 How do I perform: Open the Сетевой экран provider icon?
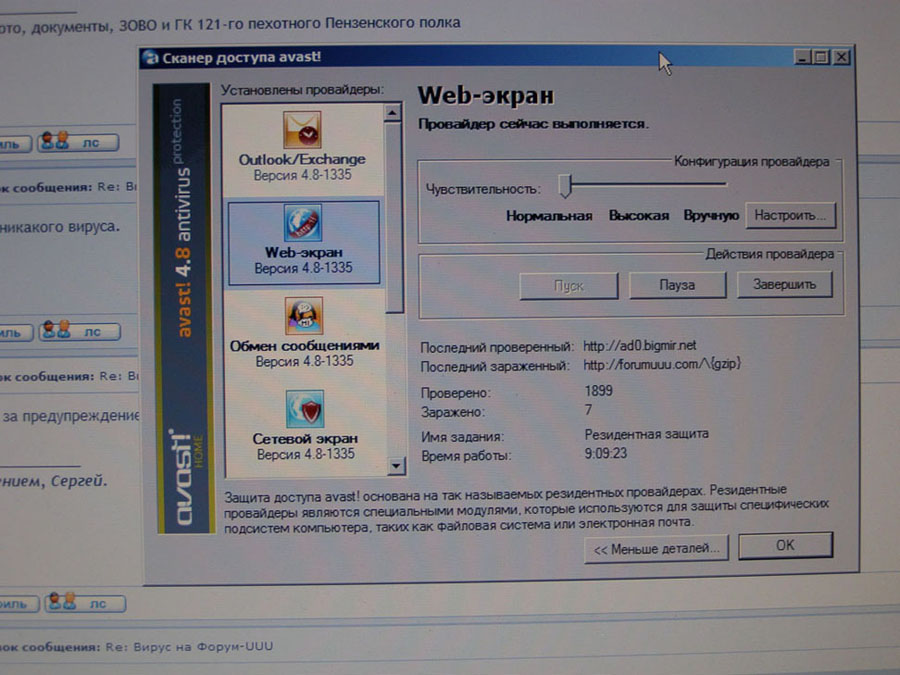304,409
